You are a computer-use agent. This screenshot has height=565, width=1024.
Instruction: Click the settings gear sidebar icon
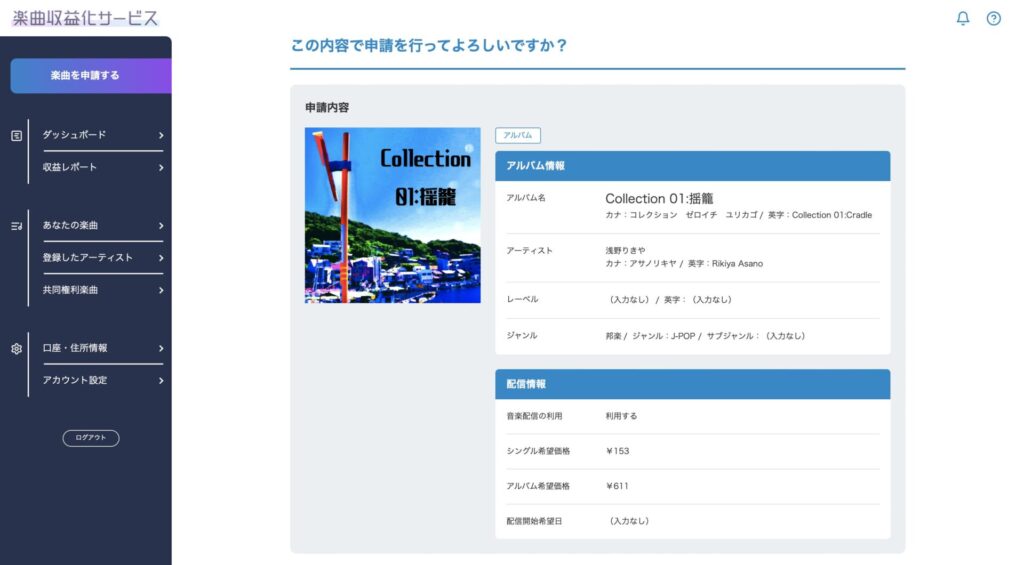(16, 349)
